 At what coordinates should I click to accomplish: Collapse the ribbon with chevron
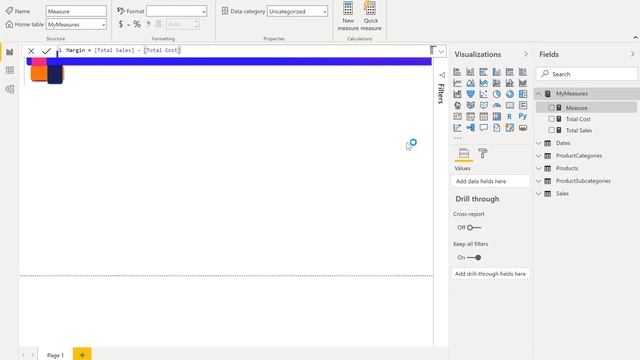coord(635,38)
